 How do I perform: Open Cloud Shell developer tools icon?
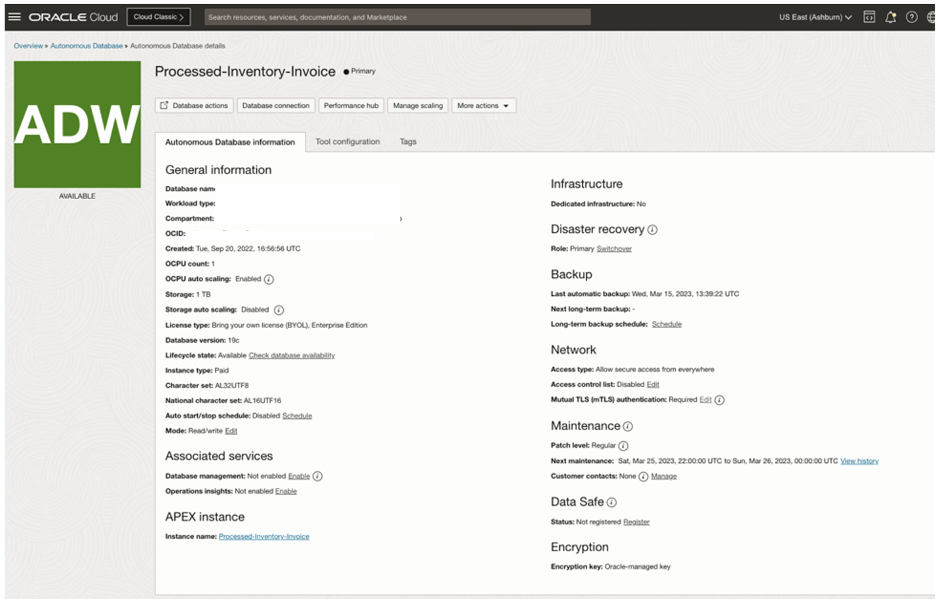click(x=869, y=17)
